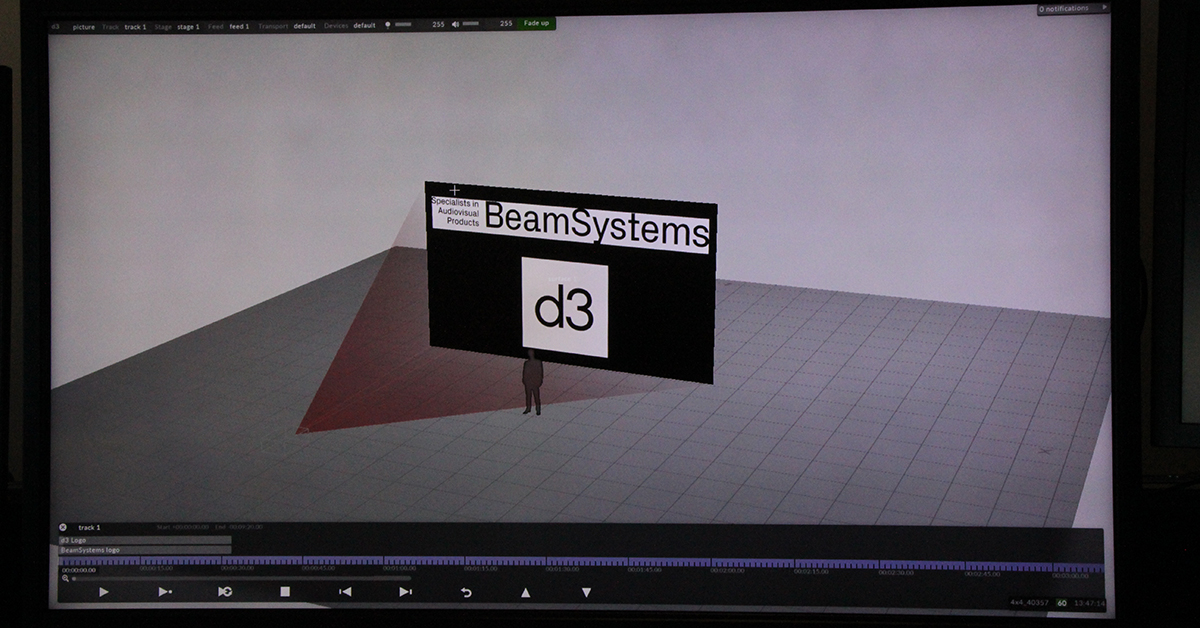Click the 00:00:15.00 timeline marker
Image resolution: width=1200 pixels, height=628 pixels.
(x=156, y=569)
